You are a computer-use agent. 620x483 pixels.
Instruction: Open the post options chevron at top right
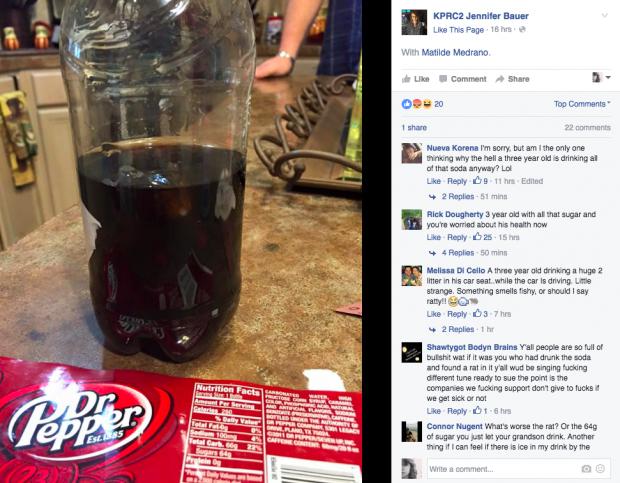(605, 15)
